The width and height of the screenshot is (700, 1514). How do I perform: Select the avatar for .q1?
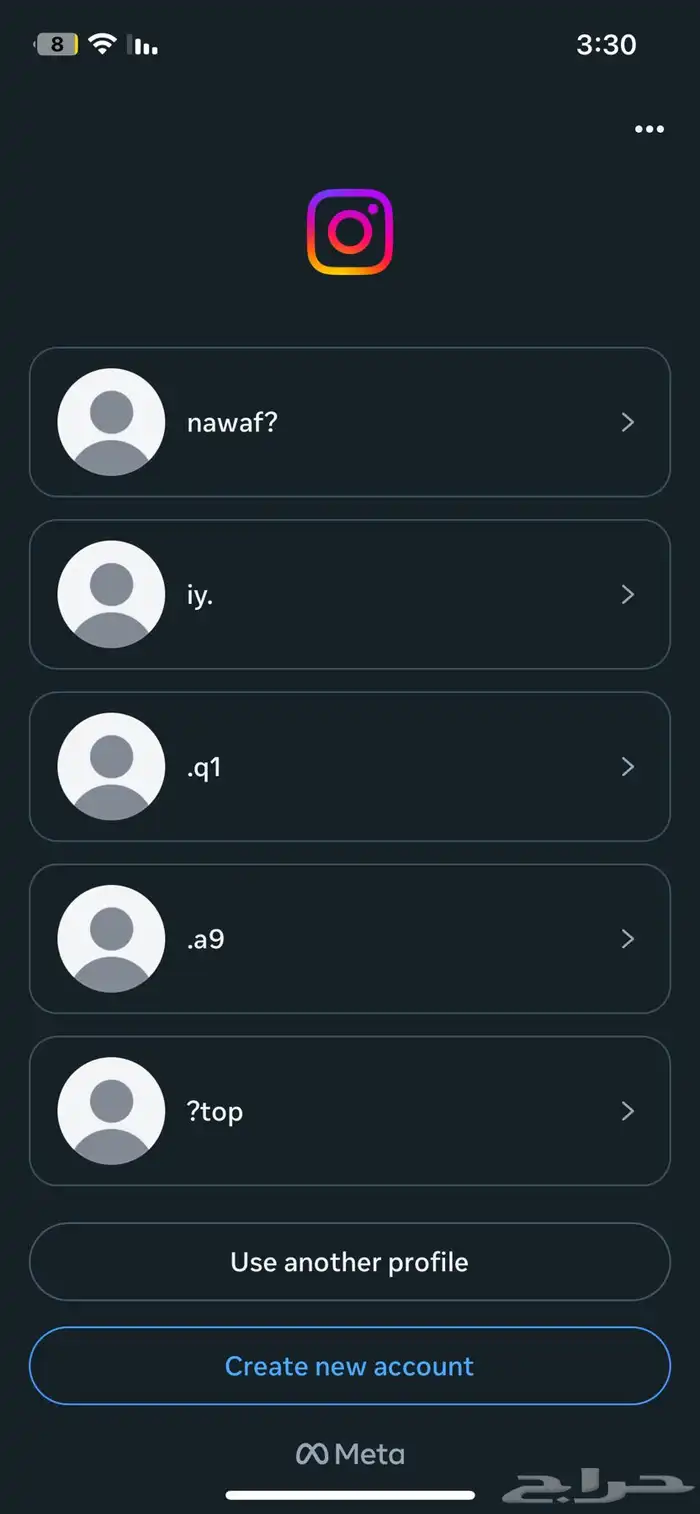(x=111, y=766)
